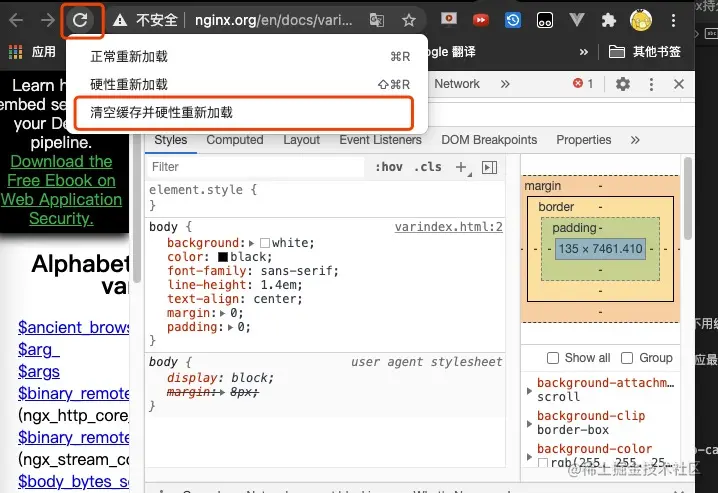Click the display: block declaration text

tap(220, 378)
